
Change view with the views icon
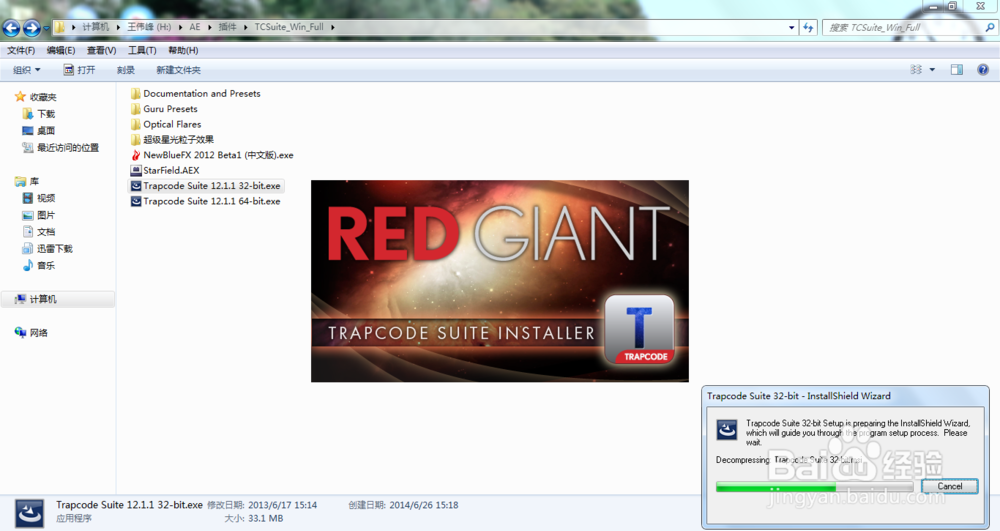[x=916, y=69]
